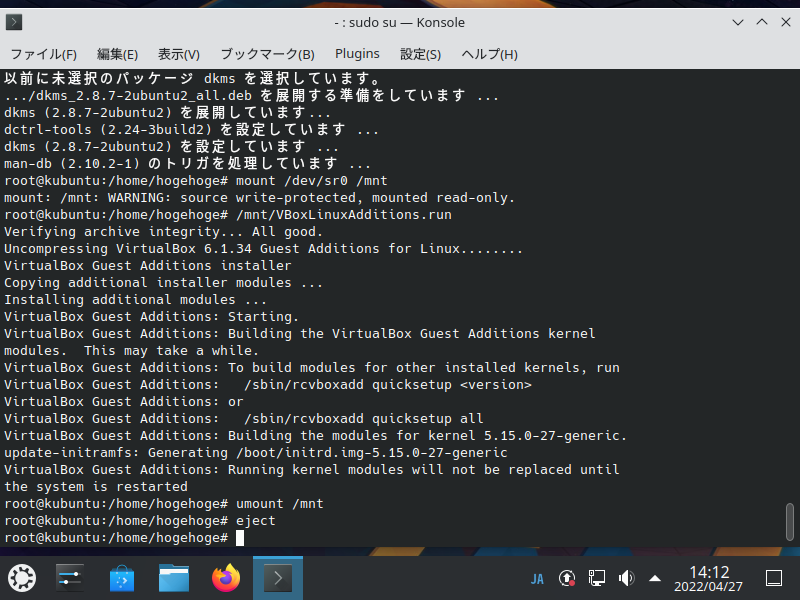
Task: Click the 'umount /mnt' command text
Action: (280, 504)
